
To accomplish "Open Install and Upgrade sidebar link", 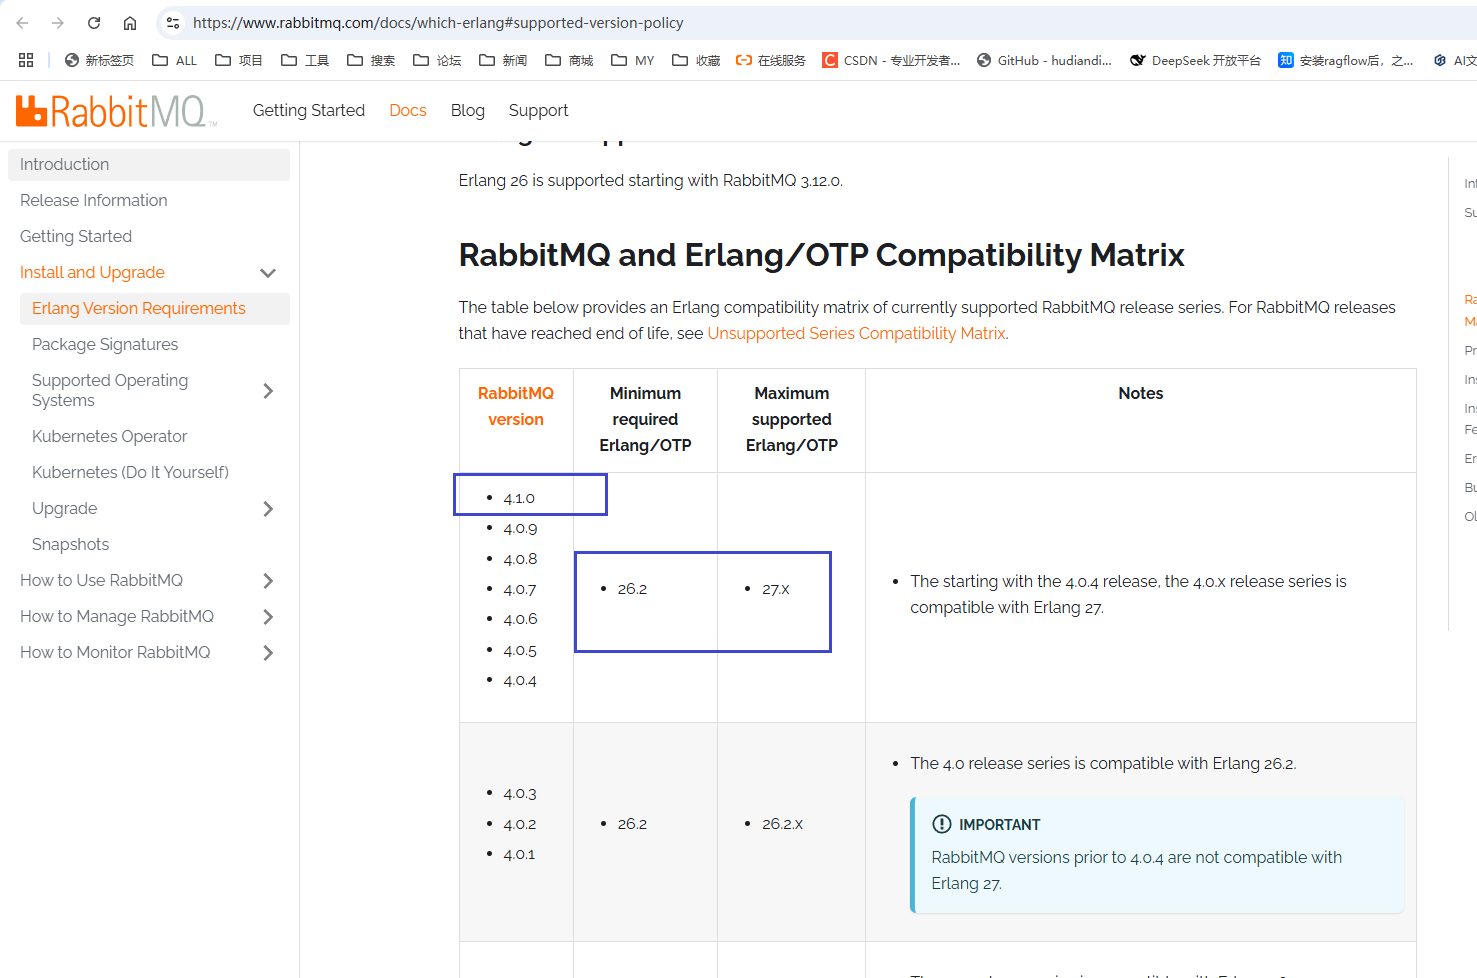I will (92, 272).
